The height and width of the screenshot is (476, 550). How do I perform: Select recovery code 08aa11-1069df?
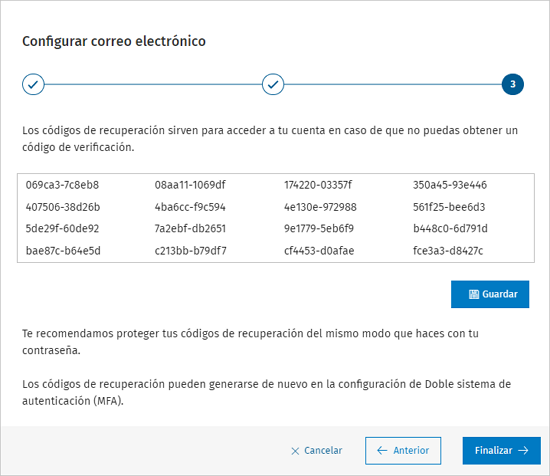click(190, 185)
